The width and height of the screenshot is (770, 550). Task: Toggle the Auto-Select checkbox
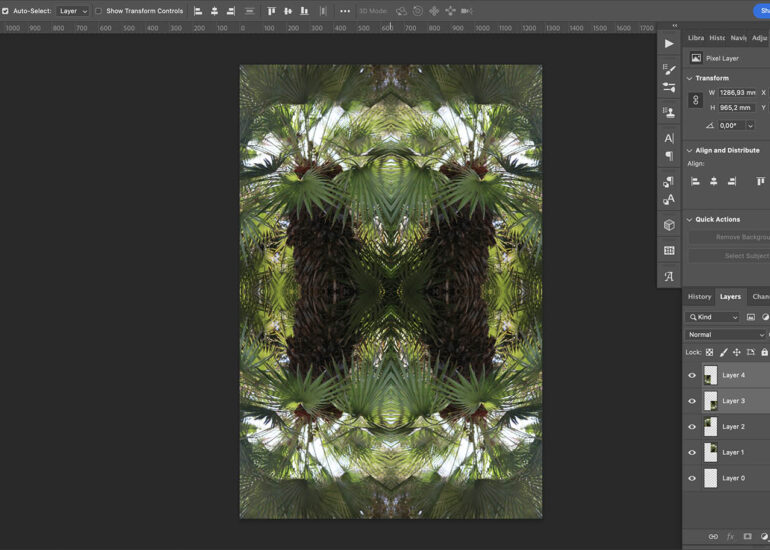5,11
